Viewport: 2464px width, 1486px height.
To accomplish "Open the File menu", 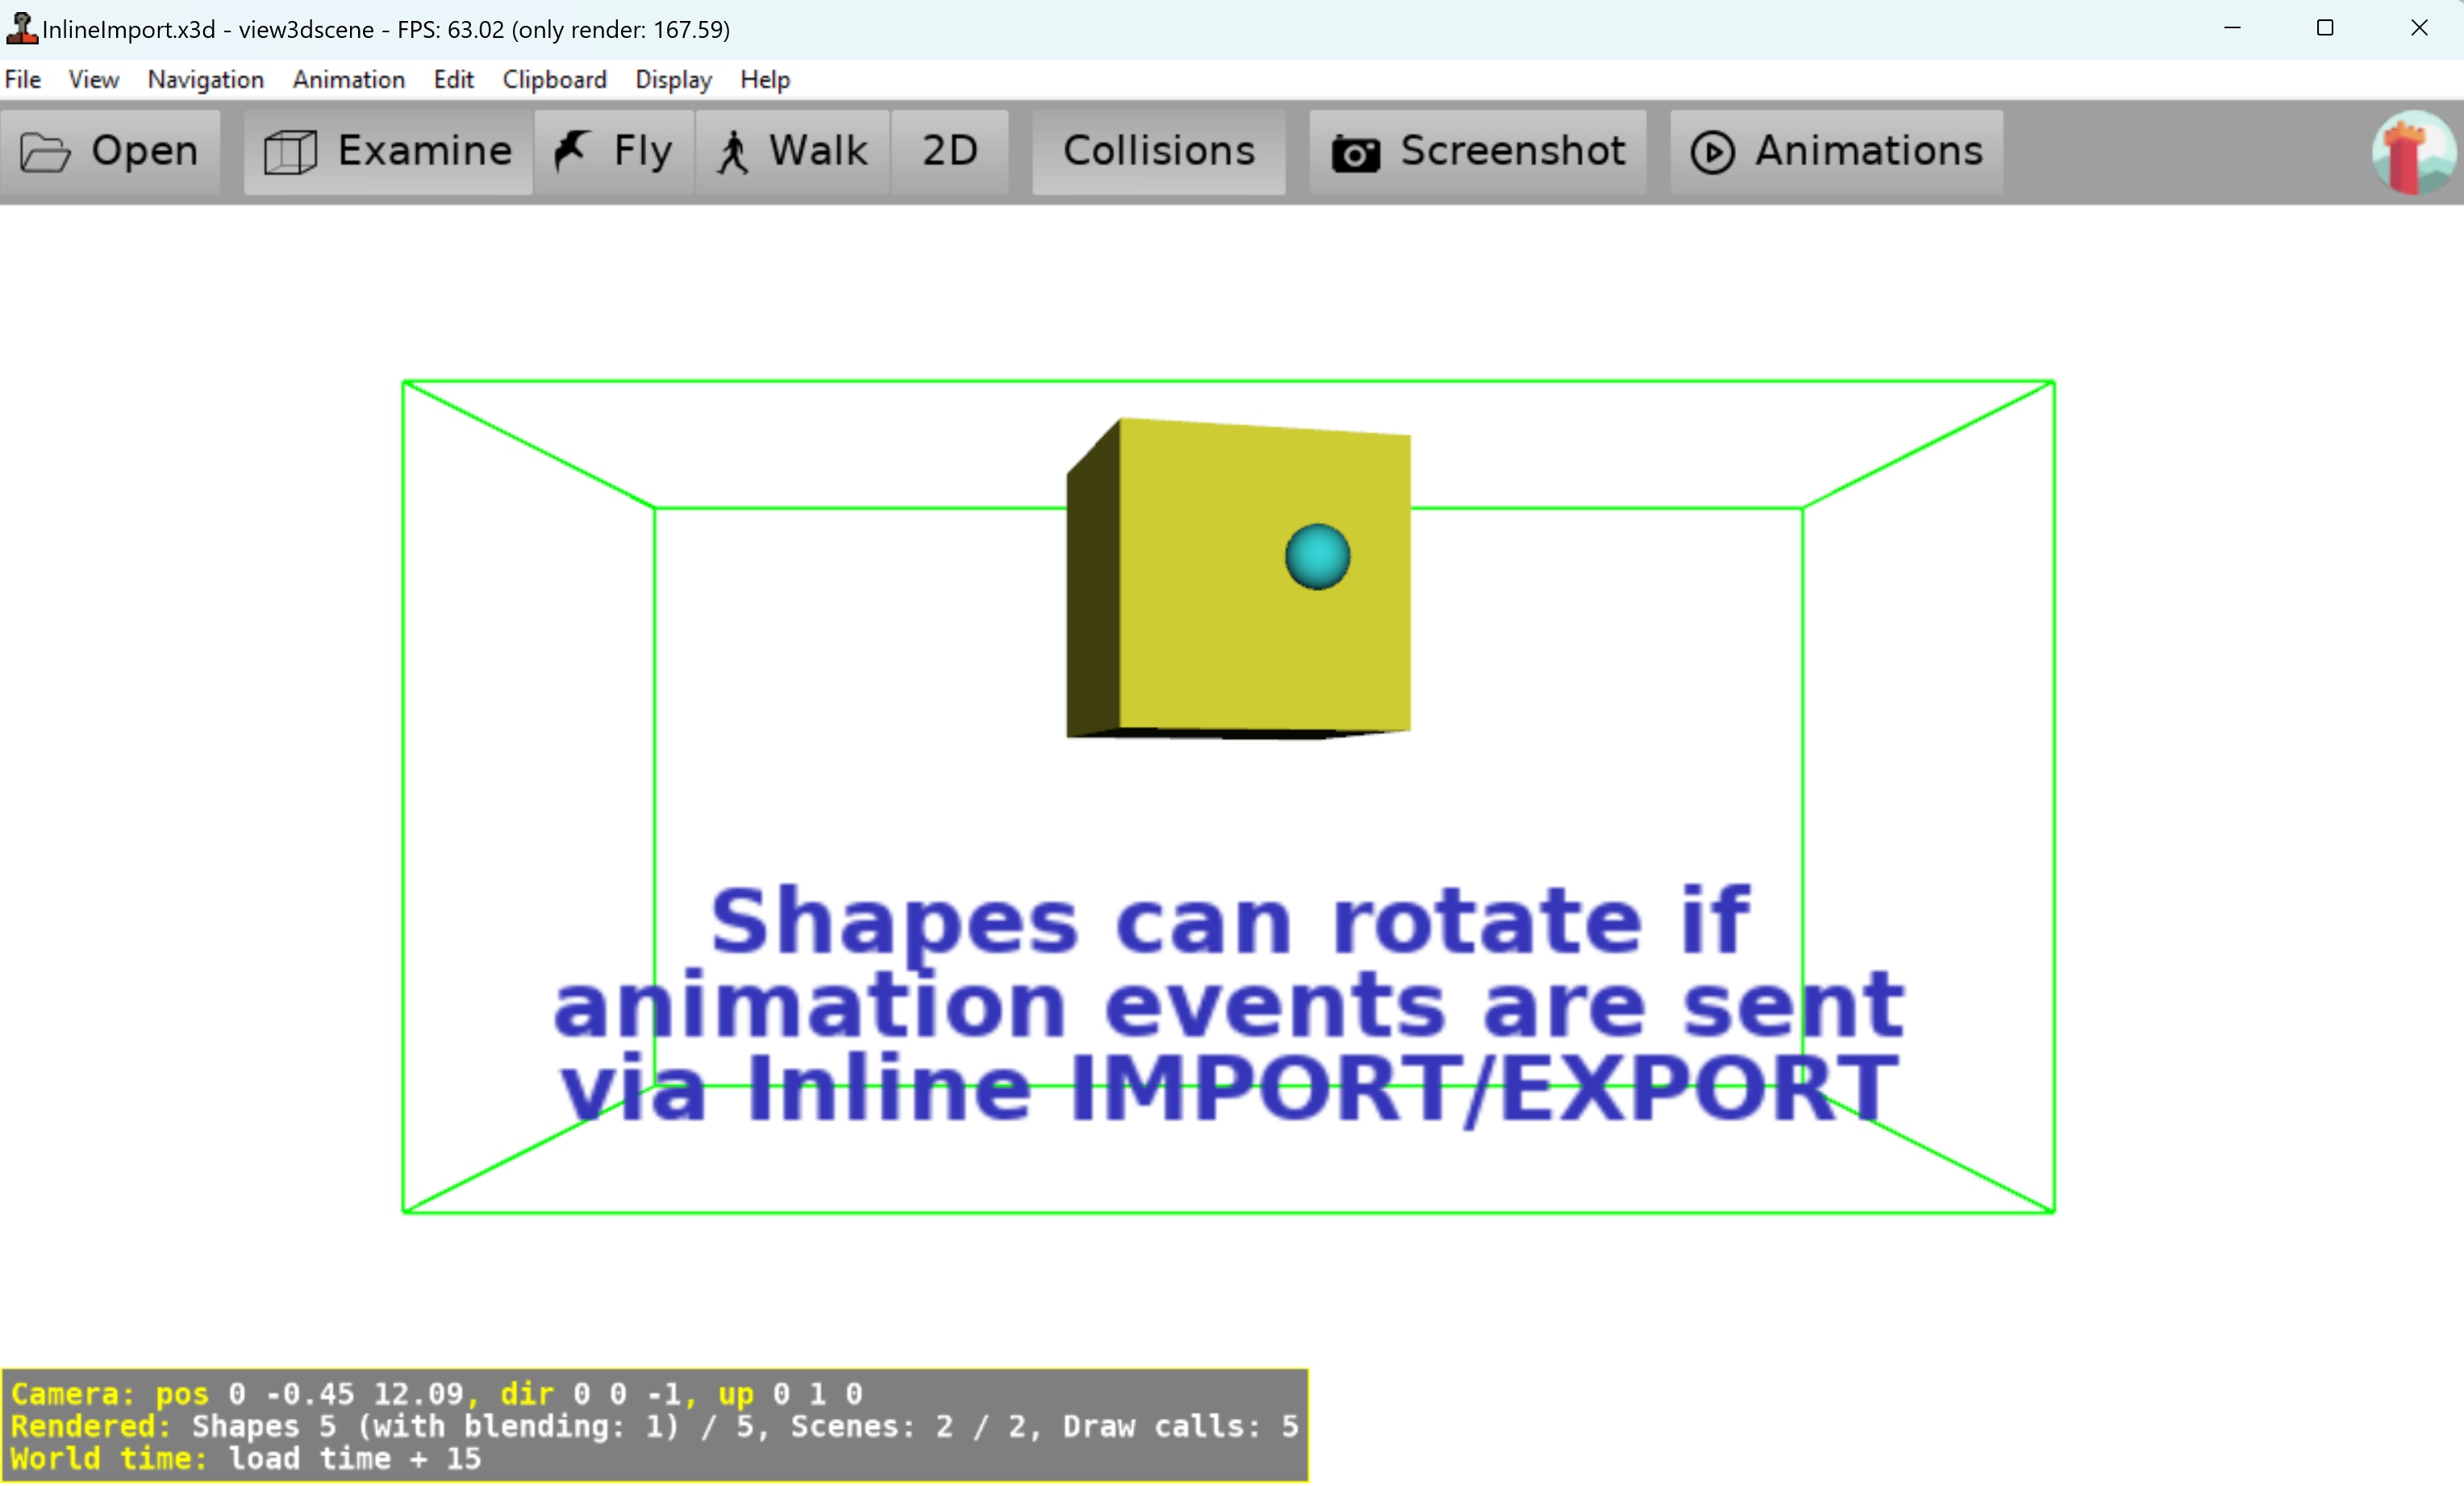I will click(x=23, y=79).
